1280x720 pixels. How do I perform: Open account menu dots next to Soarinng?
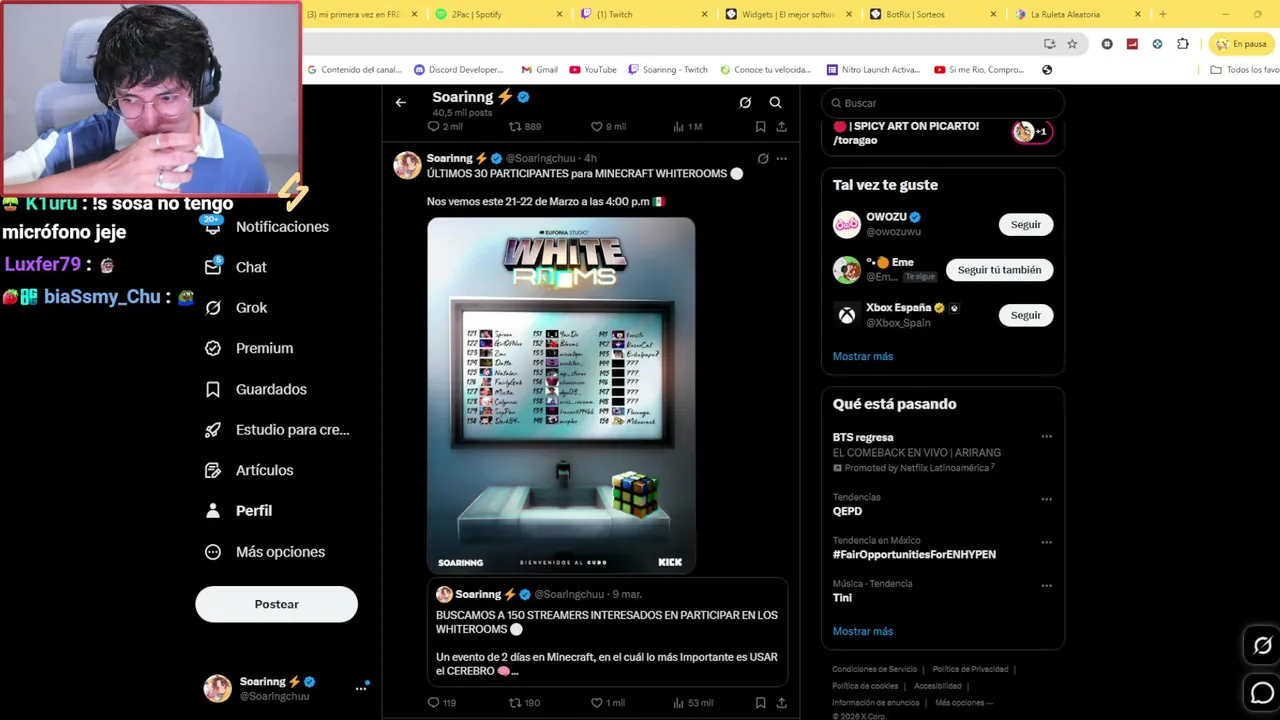click(x=361, y=688)
